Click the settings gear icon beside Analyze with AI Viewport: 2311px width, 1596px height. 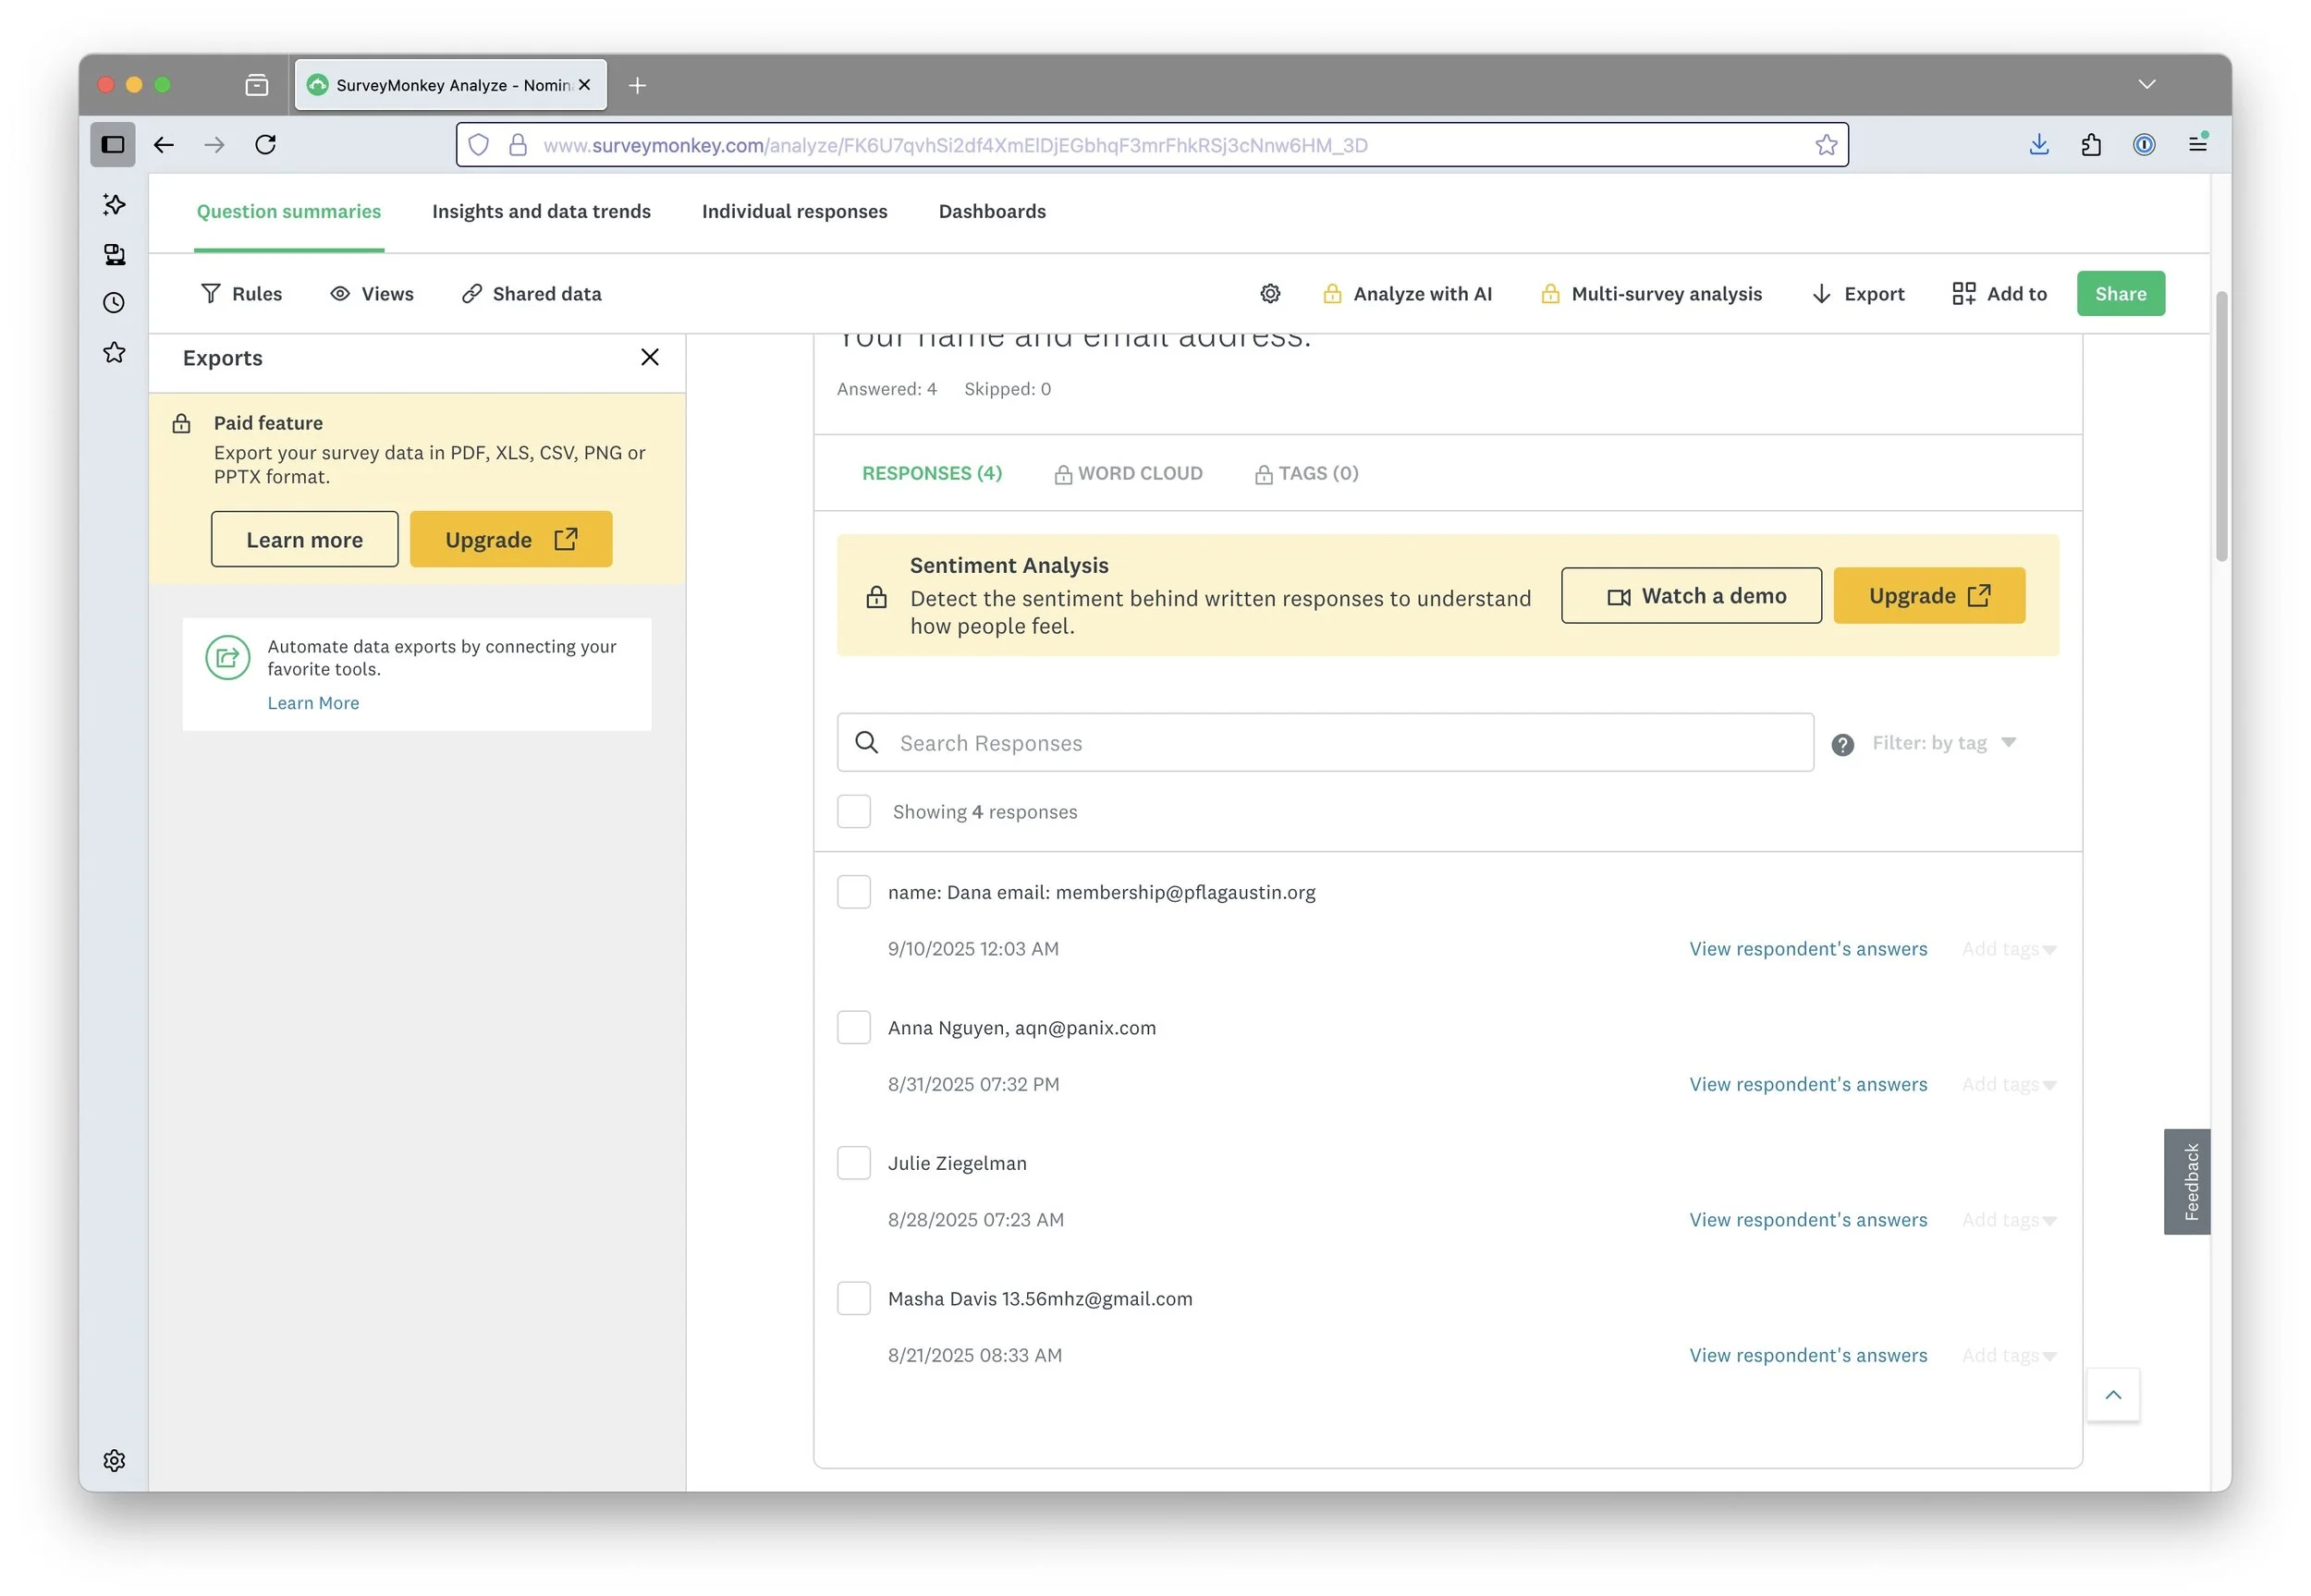coord(1270,294)
